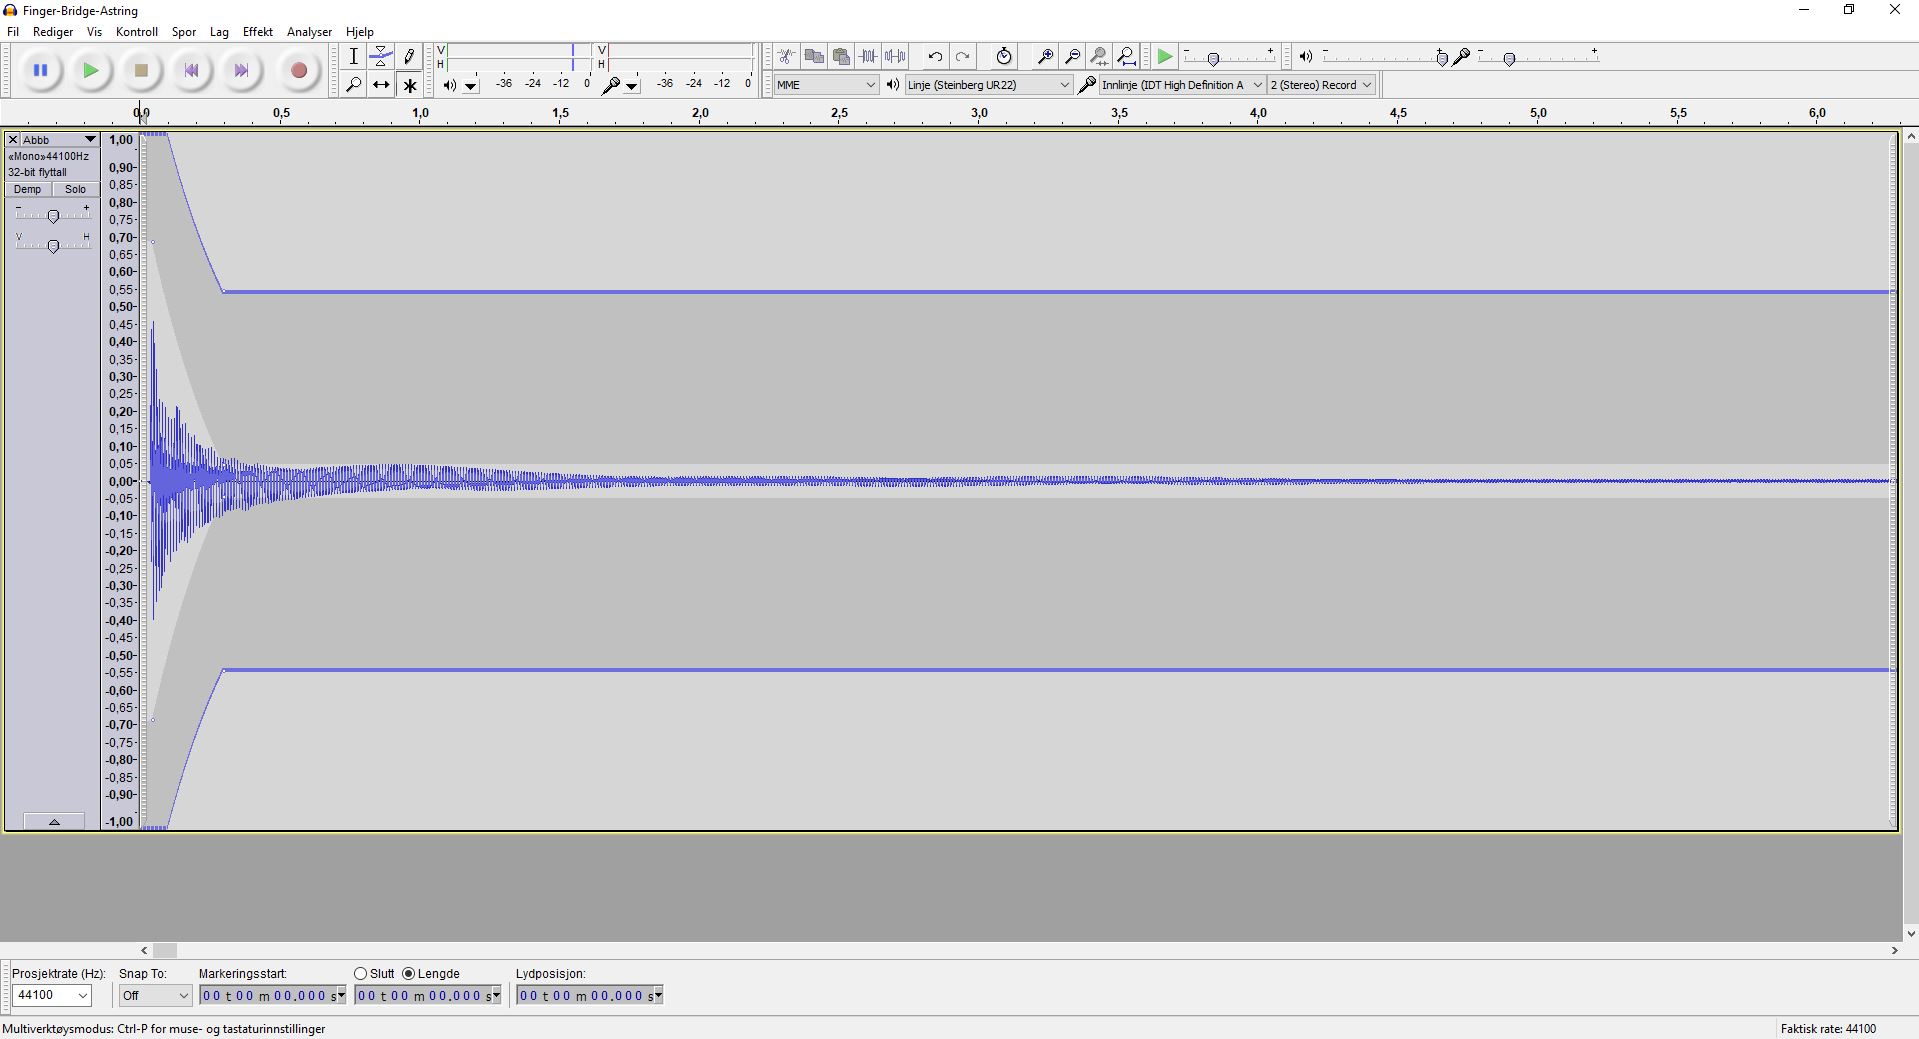
Task: Open playback meter speaker dropdown
Action: click(471, 86)
